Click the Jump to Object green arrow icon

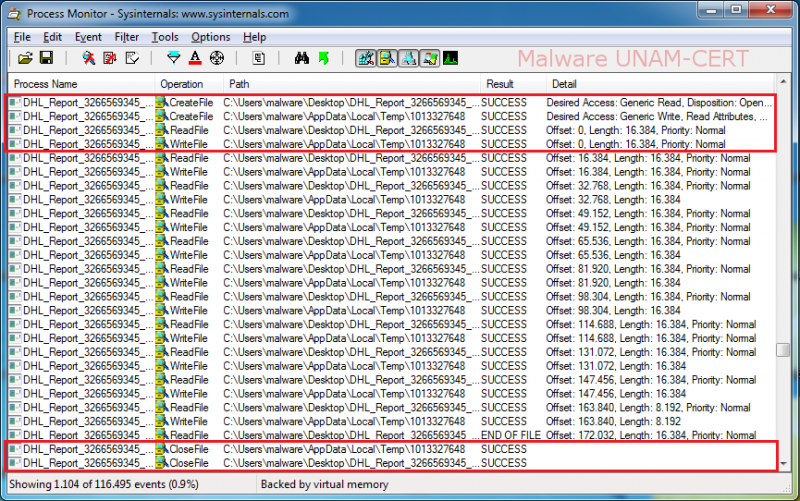pos(323,58)
